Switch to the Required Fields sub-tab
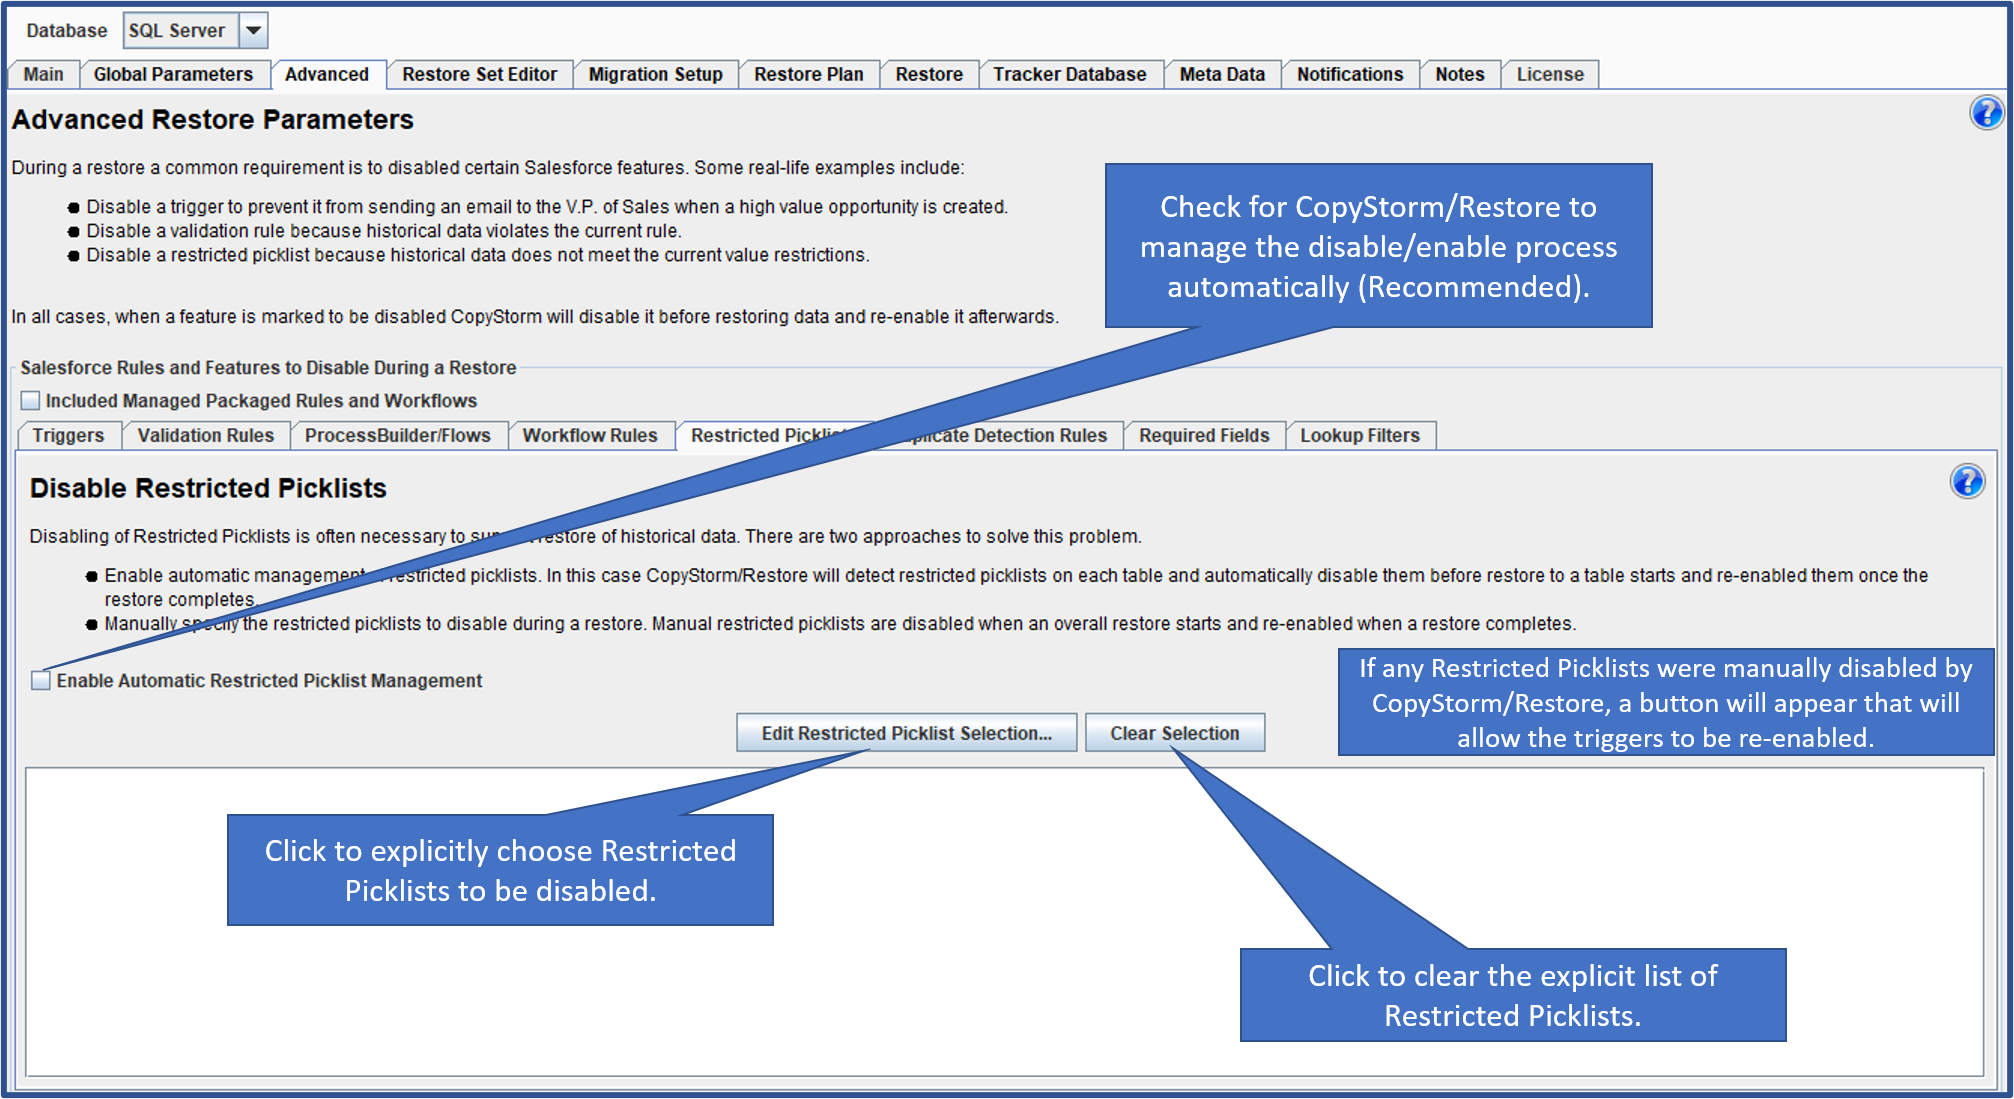The height and width of the screenshot is (1099, 2014). 1204,435
